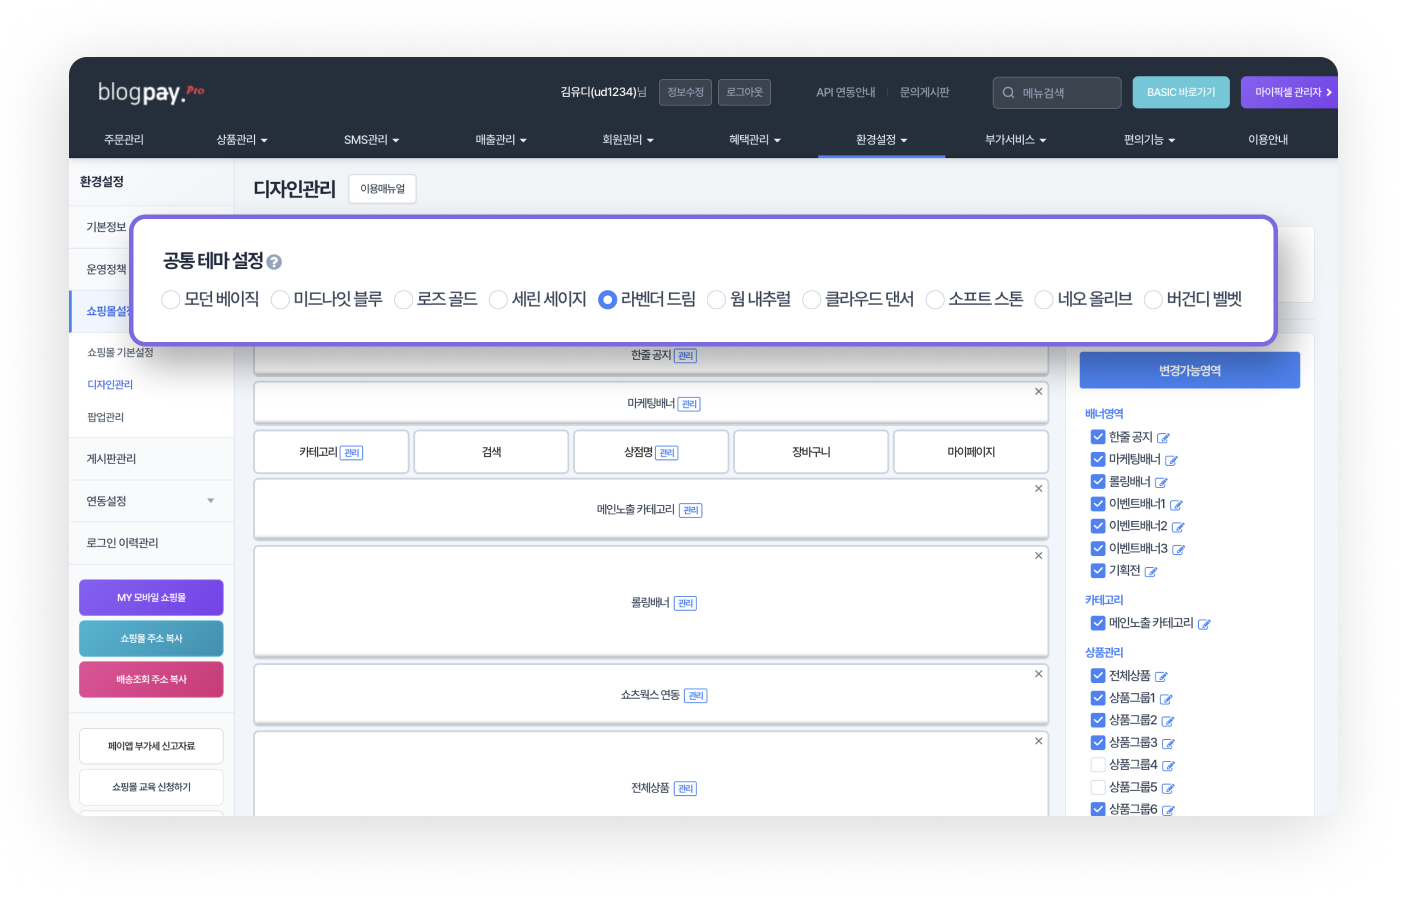Click the edit icon beside 기획전
This screenshot has height=915, width=1407.
pos(1151,572)
